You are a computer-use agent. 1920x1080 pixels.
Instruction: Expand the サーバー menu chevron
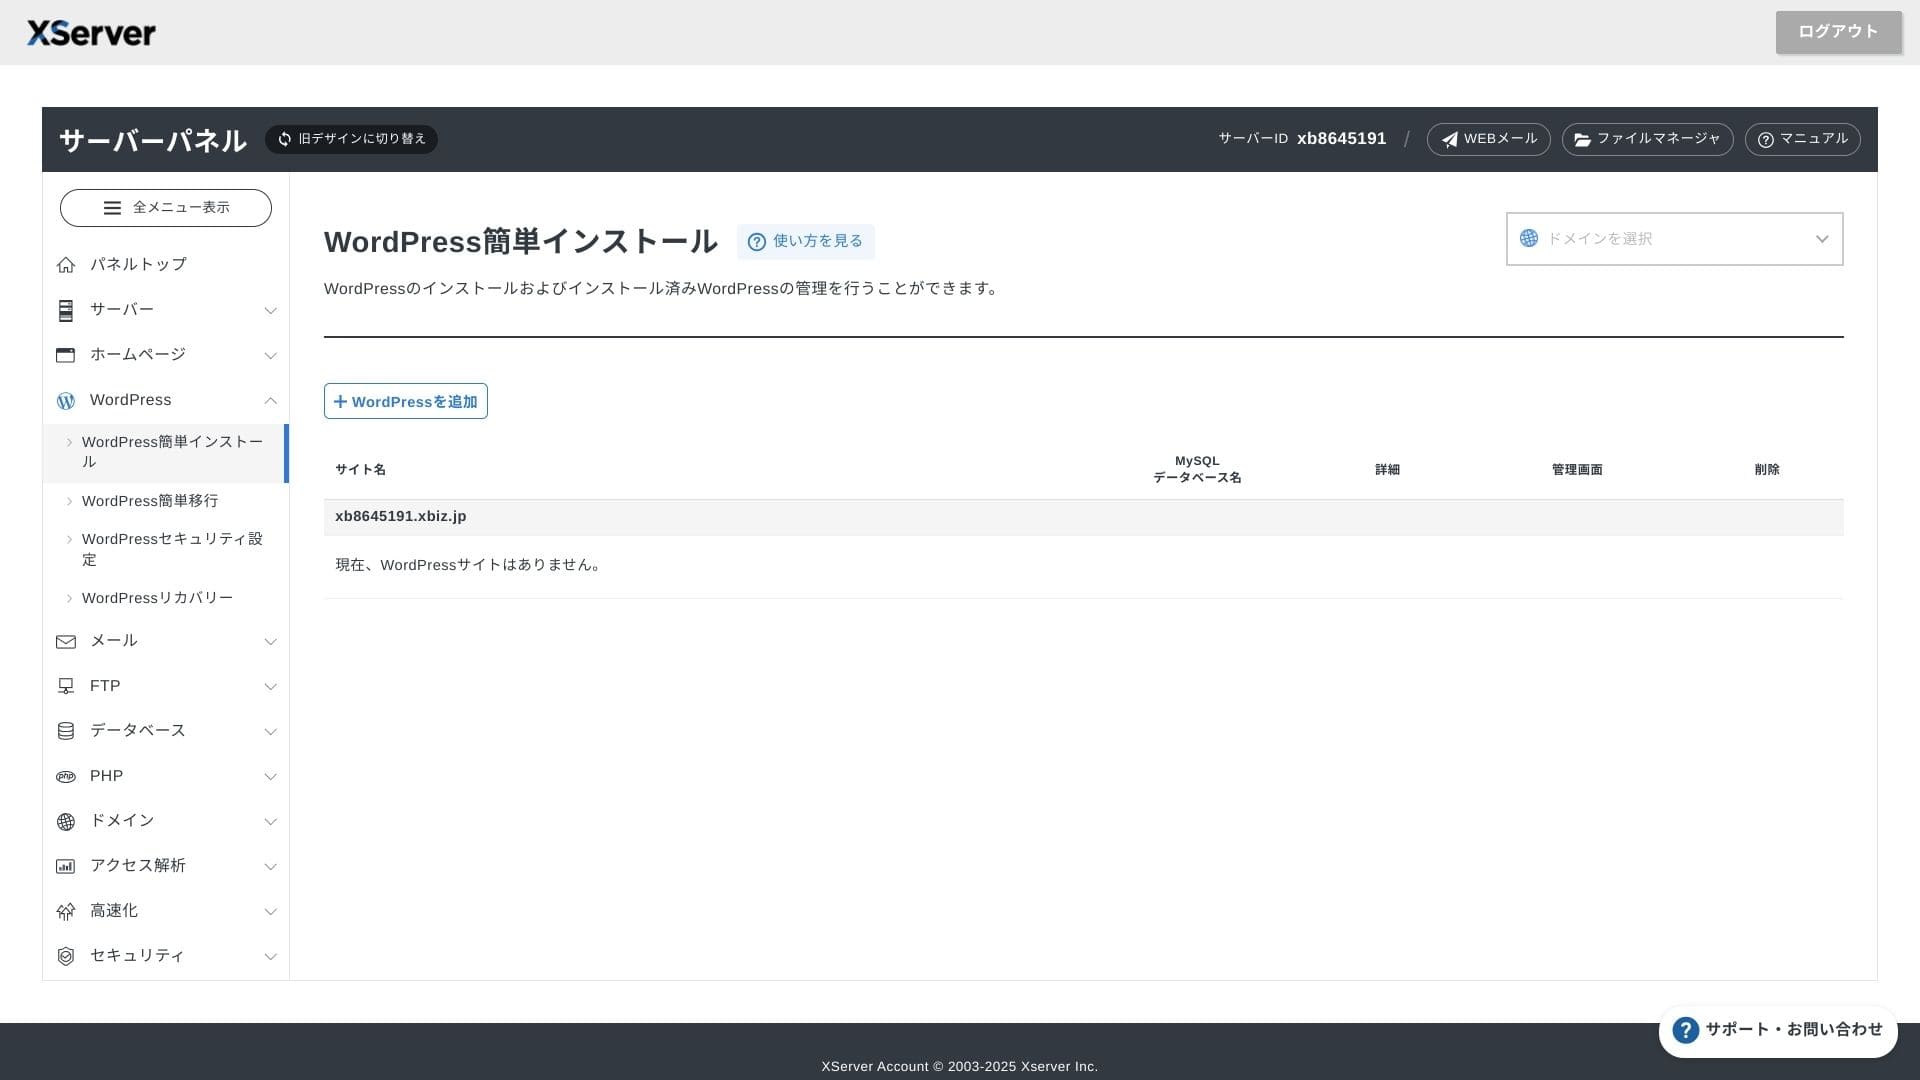click(270, 311)
